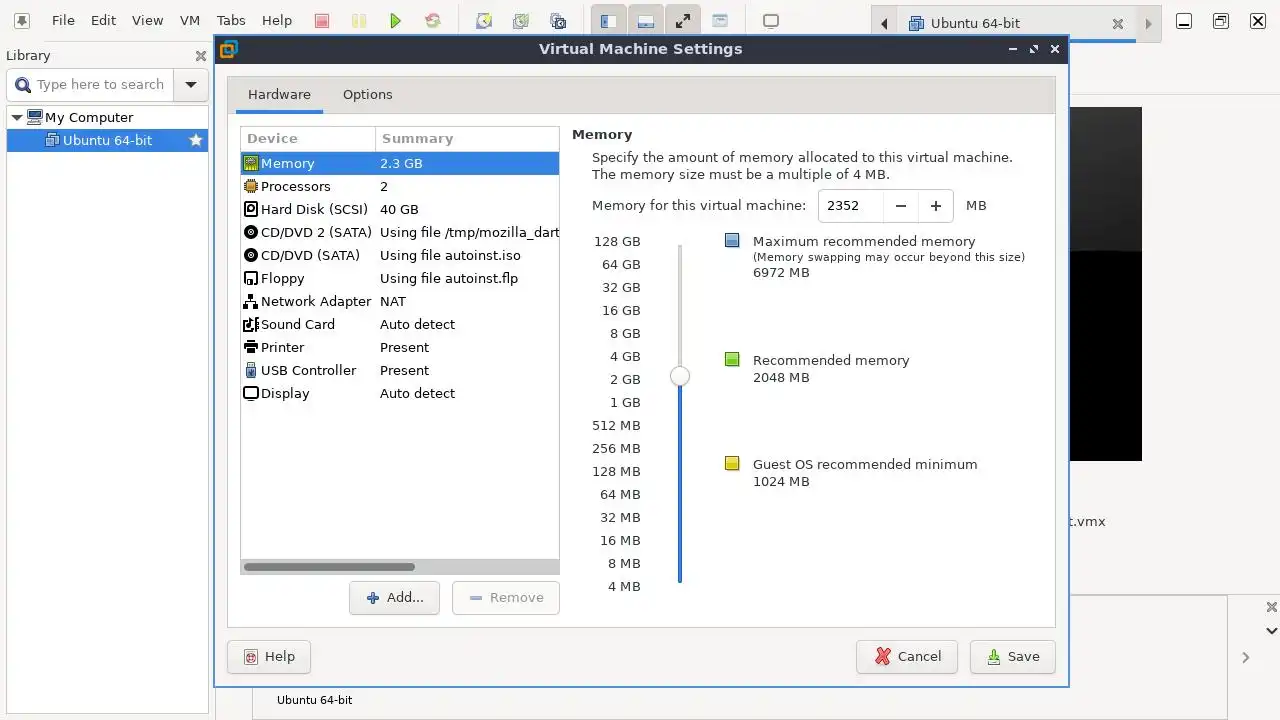Switch to the Options tab
1280x720 pixels.
pyautogui.click(x=367, y=94)
